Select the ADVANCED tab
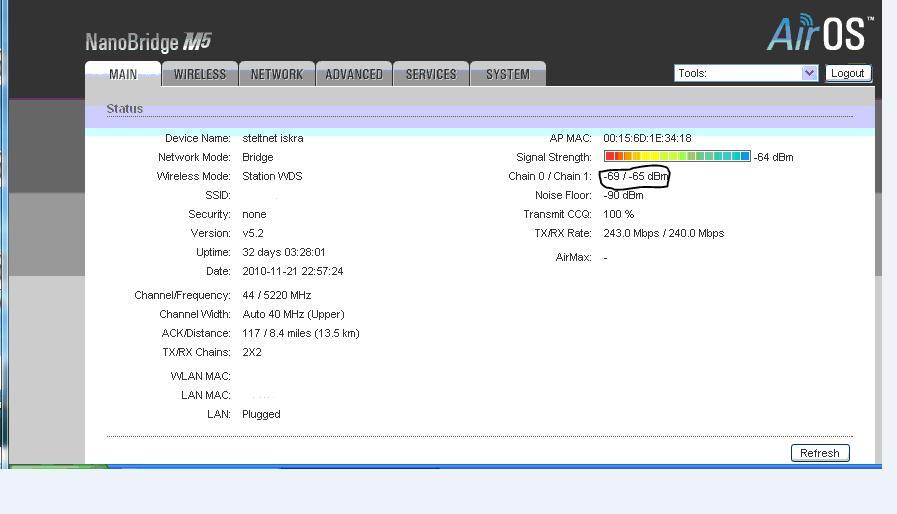Viewport: 897px width, 514px height. point(354,75)
